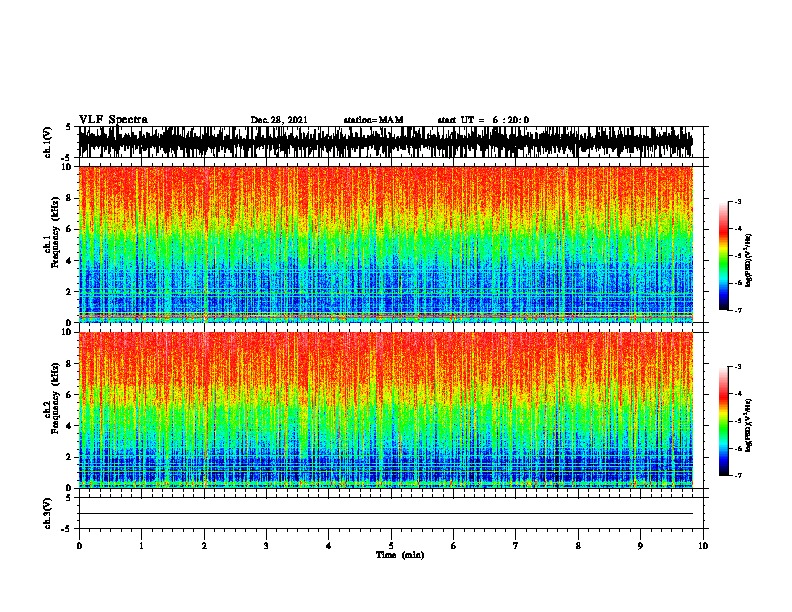The width and height of the screenshot is (792, 612).
Task: Click the "-5" label on ch.1 color scale
Action: (x=737, y=256)
